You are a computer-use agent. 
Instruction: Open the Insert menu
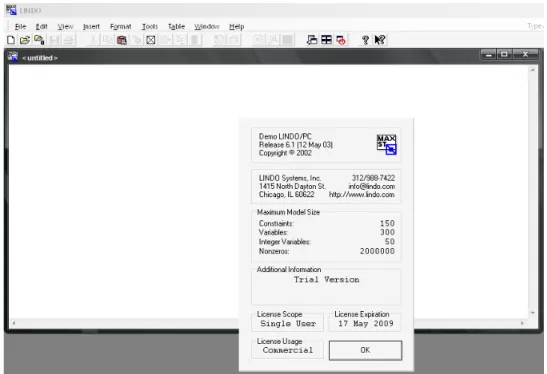[x=91, y=27]
